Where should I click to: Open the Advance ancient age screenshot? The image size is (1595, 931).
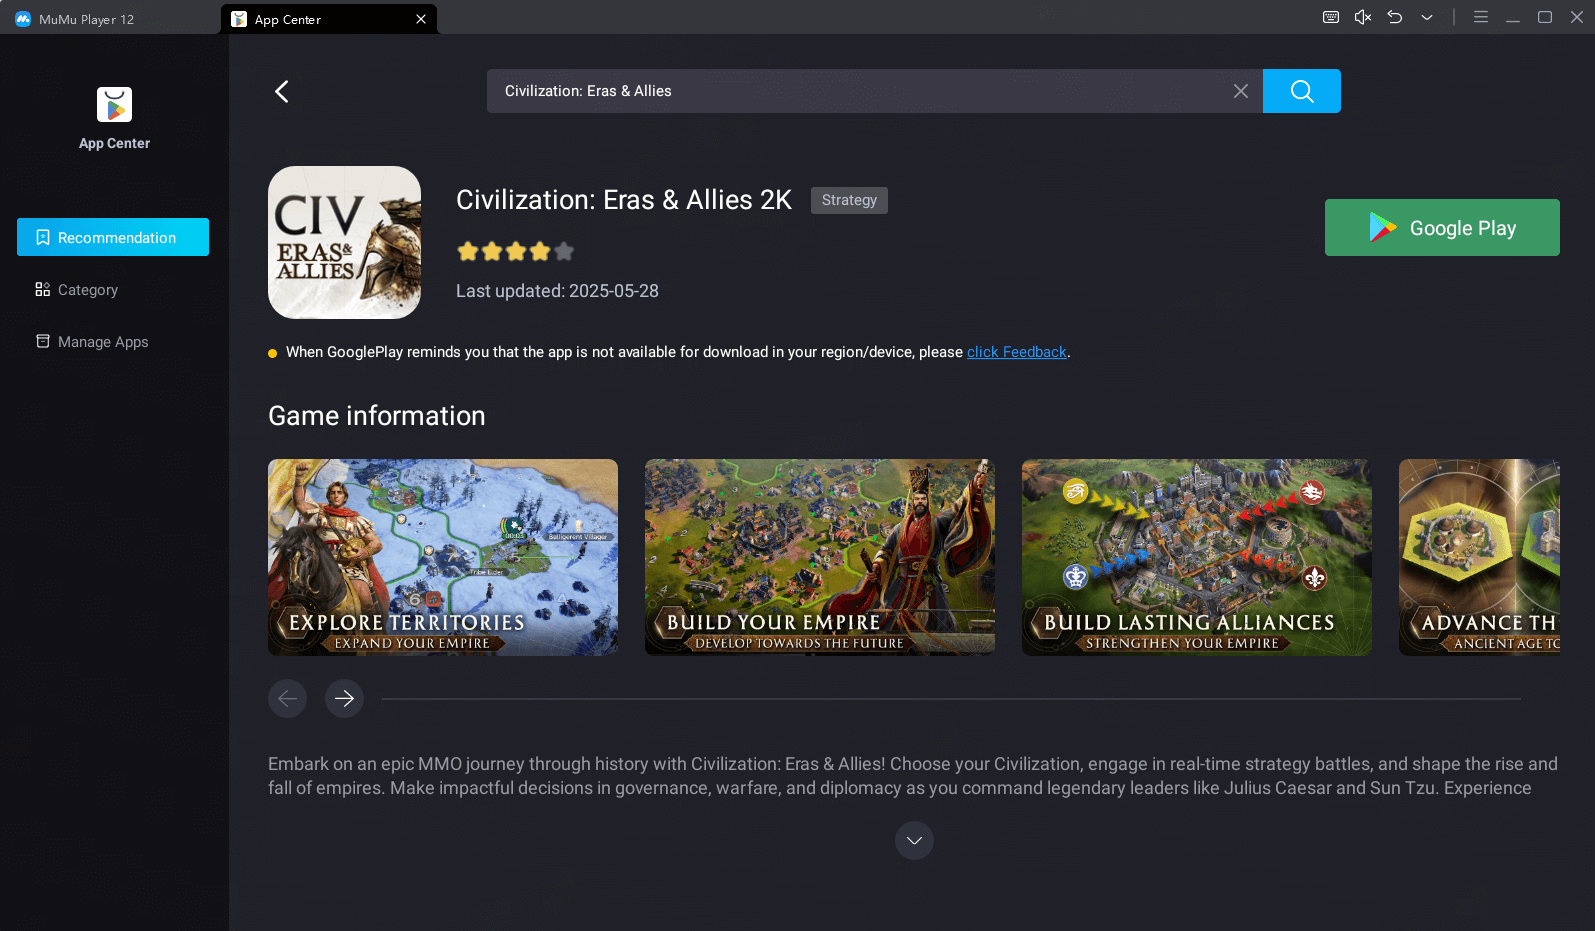point(1479,557)
